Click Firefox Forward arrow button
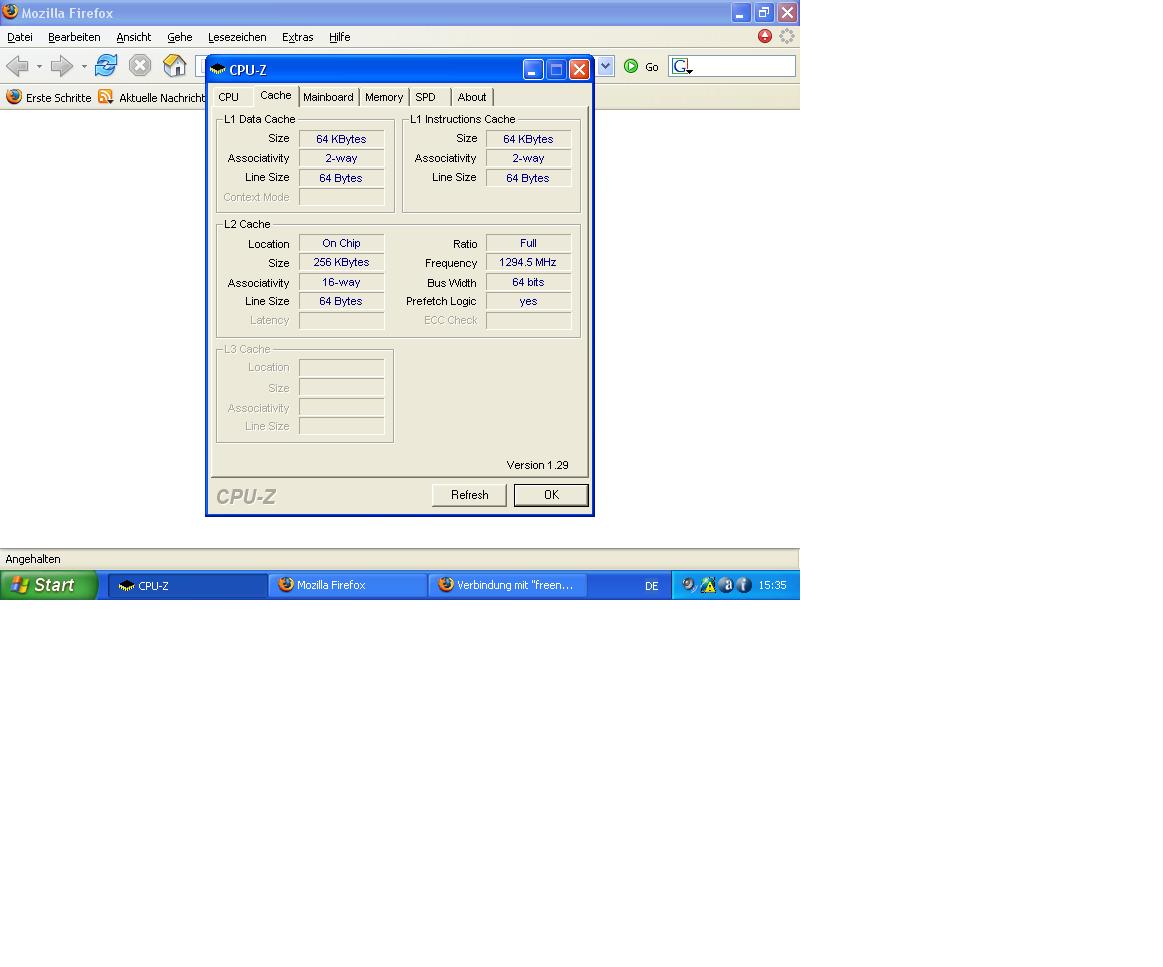 point(62,66)
